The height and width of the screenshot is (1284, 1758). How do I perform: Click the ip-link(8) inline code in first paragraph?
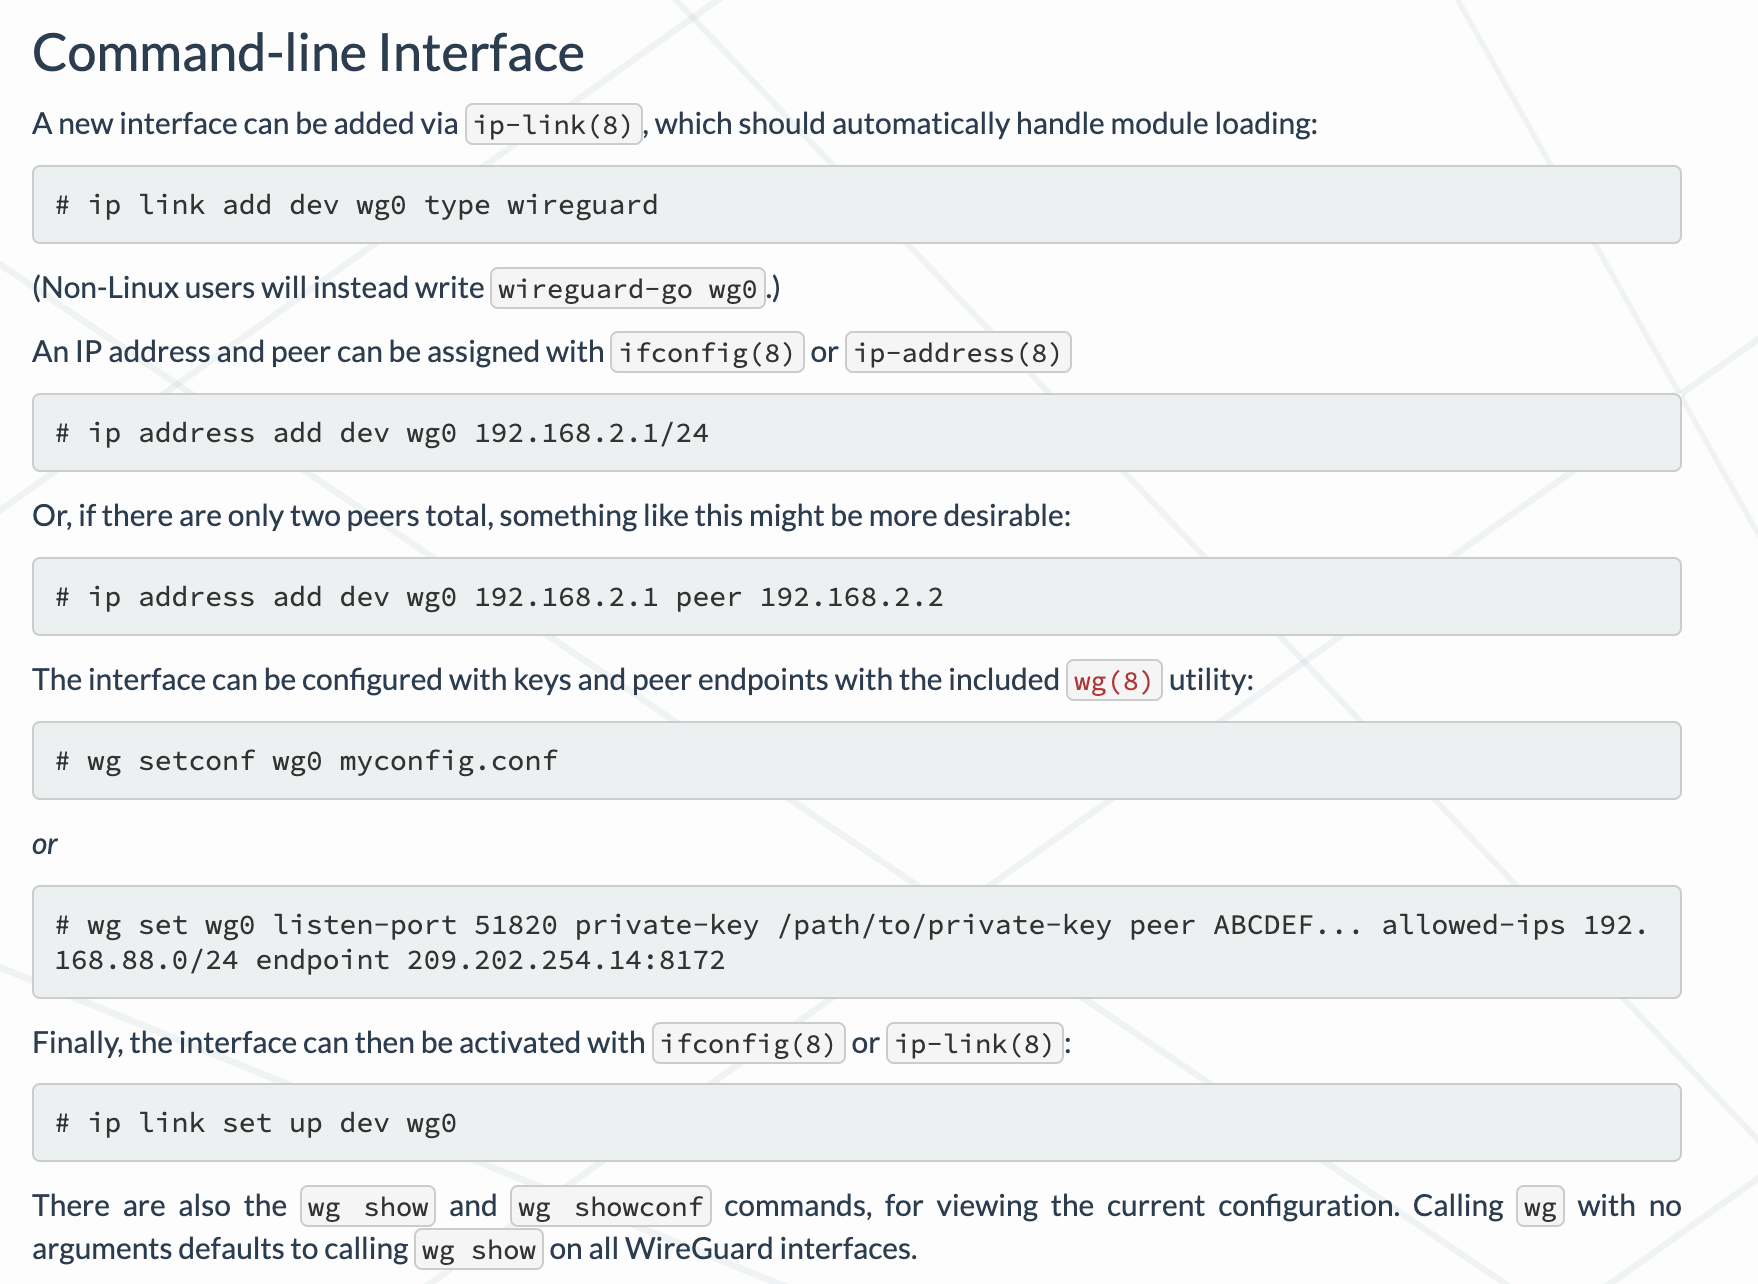(x=554, y=125)
